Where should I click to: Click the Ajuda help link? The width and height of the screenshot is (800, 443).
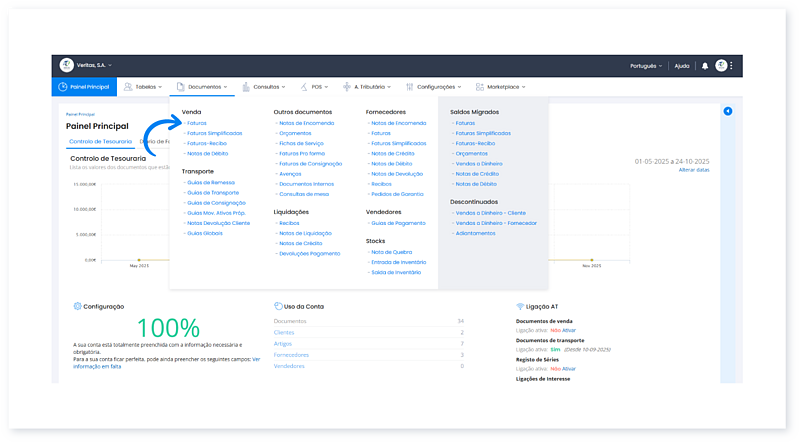coord(682,66)
